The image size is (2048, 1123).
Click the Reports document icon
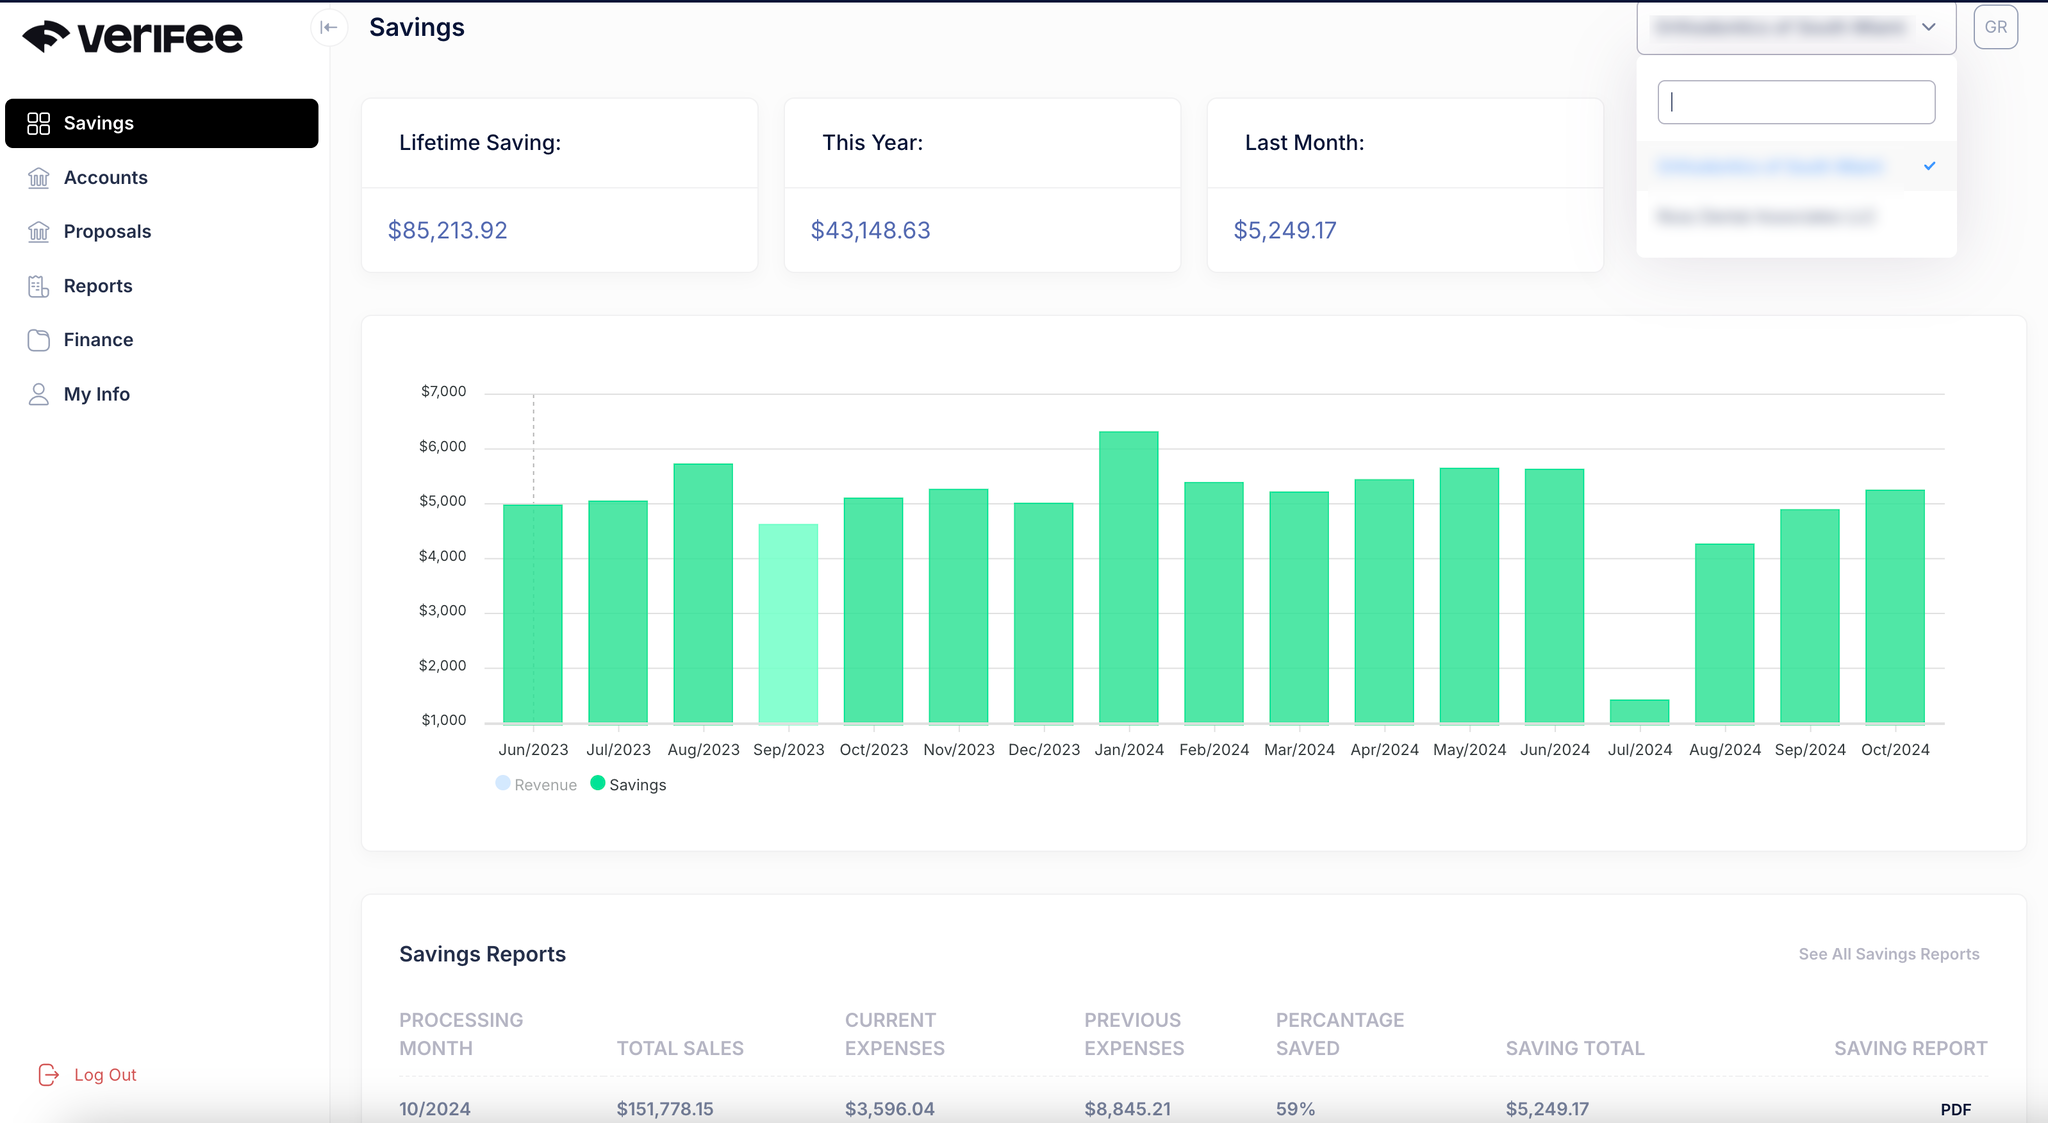pyautogui.click(x=38, y=286)
